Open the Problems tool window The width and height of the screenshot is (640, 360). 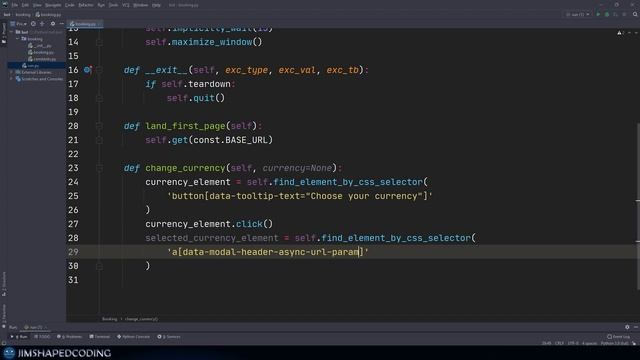tap(69, 337)
